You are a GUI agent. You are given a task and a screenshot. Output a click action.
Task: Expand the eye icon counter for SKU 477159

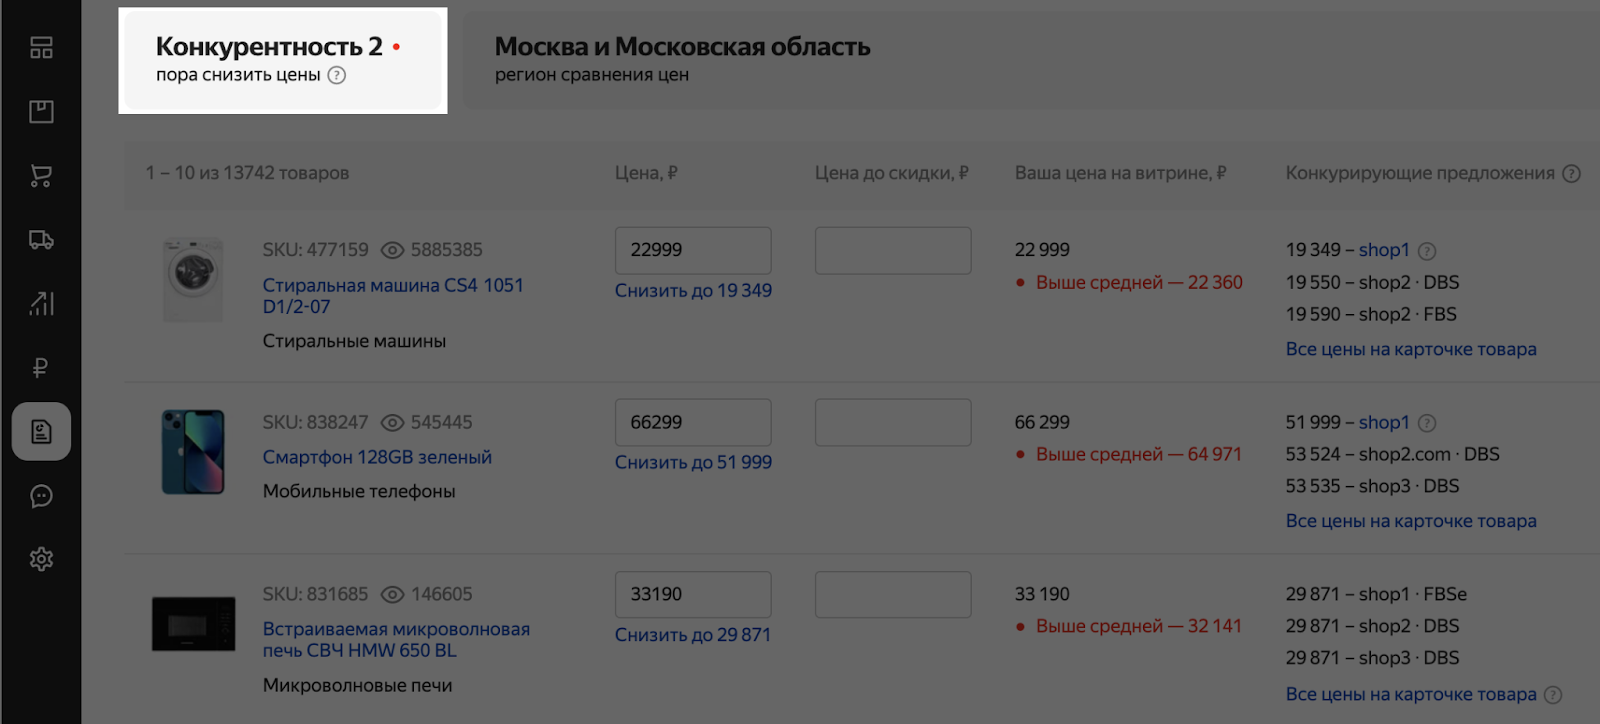pyautogui.click(x=394, y=249)
